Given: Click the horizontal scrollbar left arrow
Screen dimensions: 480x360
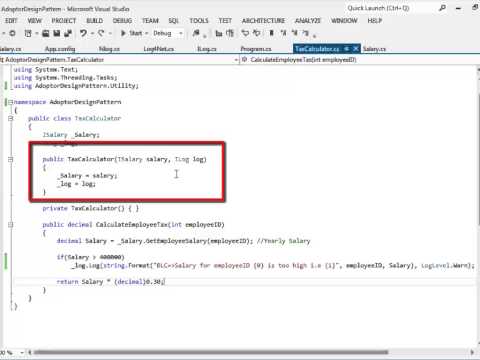Looking at the screenshot, I should click(29, 352).
